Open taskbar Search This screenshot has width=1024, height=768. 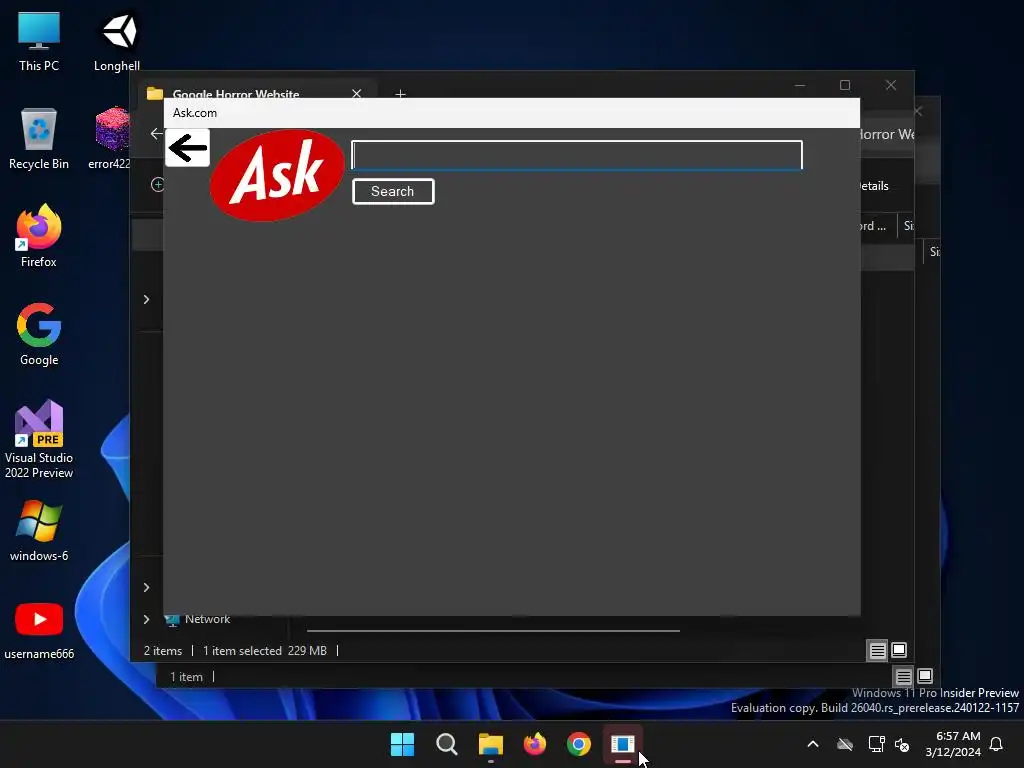click(x=447, y=744)
